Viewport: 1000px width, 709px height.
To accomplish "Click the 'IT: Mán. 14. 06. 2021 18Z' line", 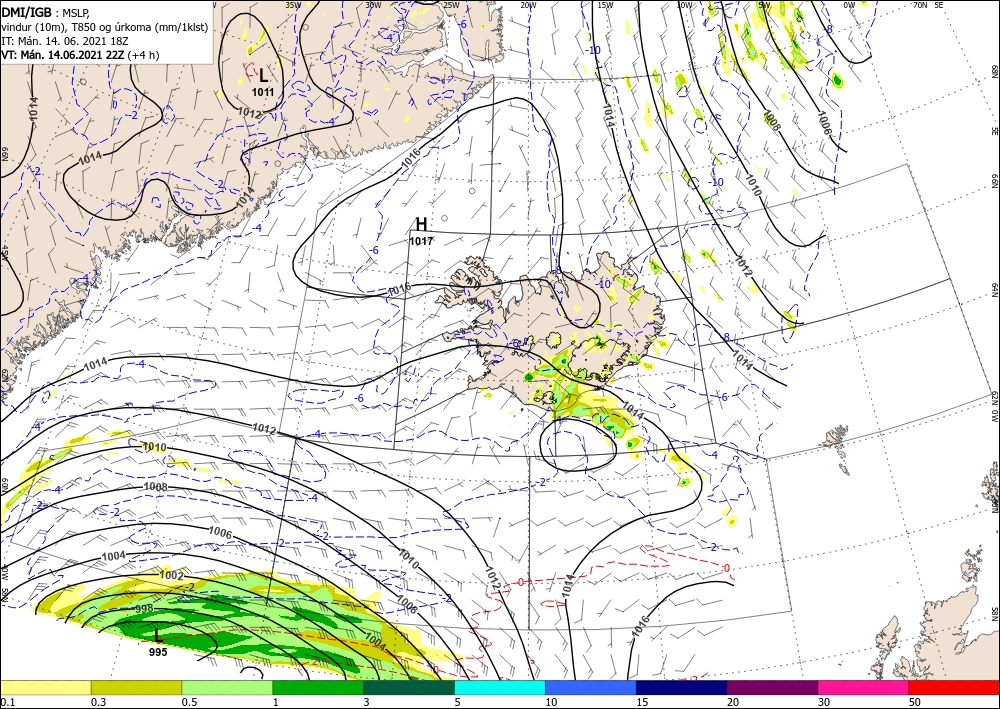I will click(x=65, y=41).
